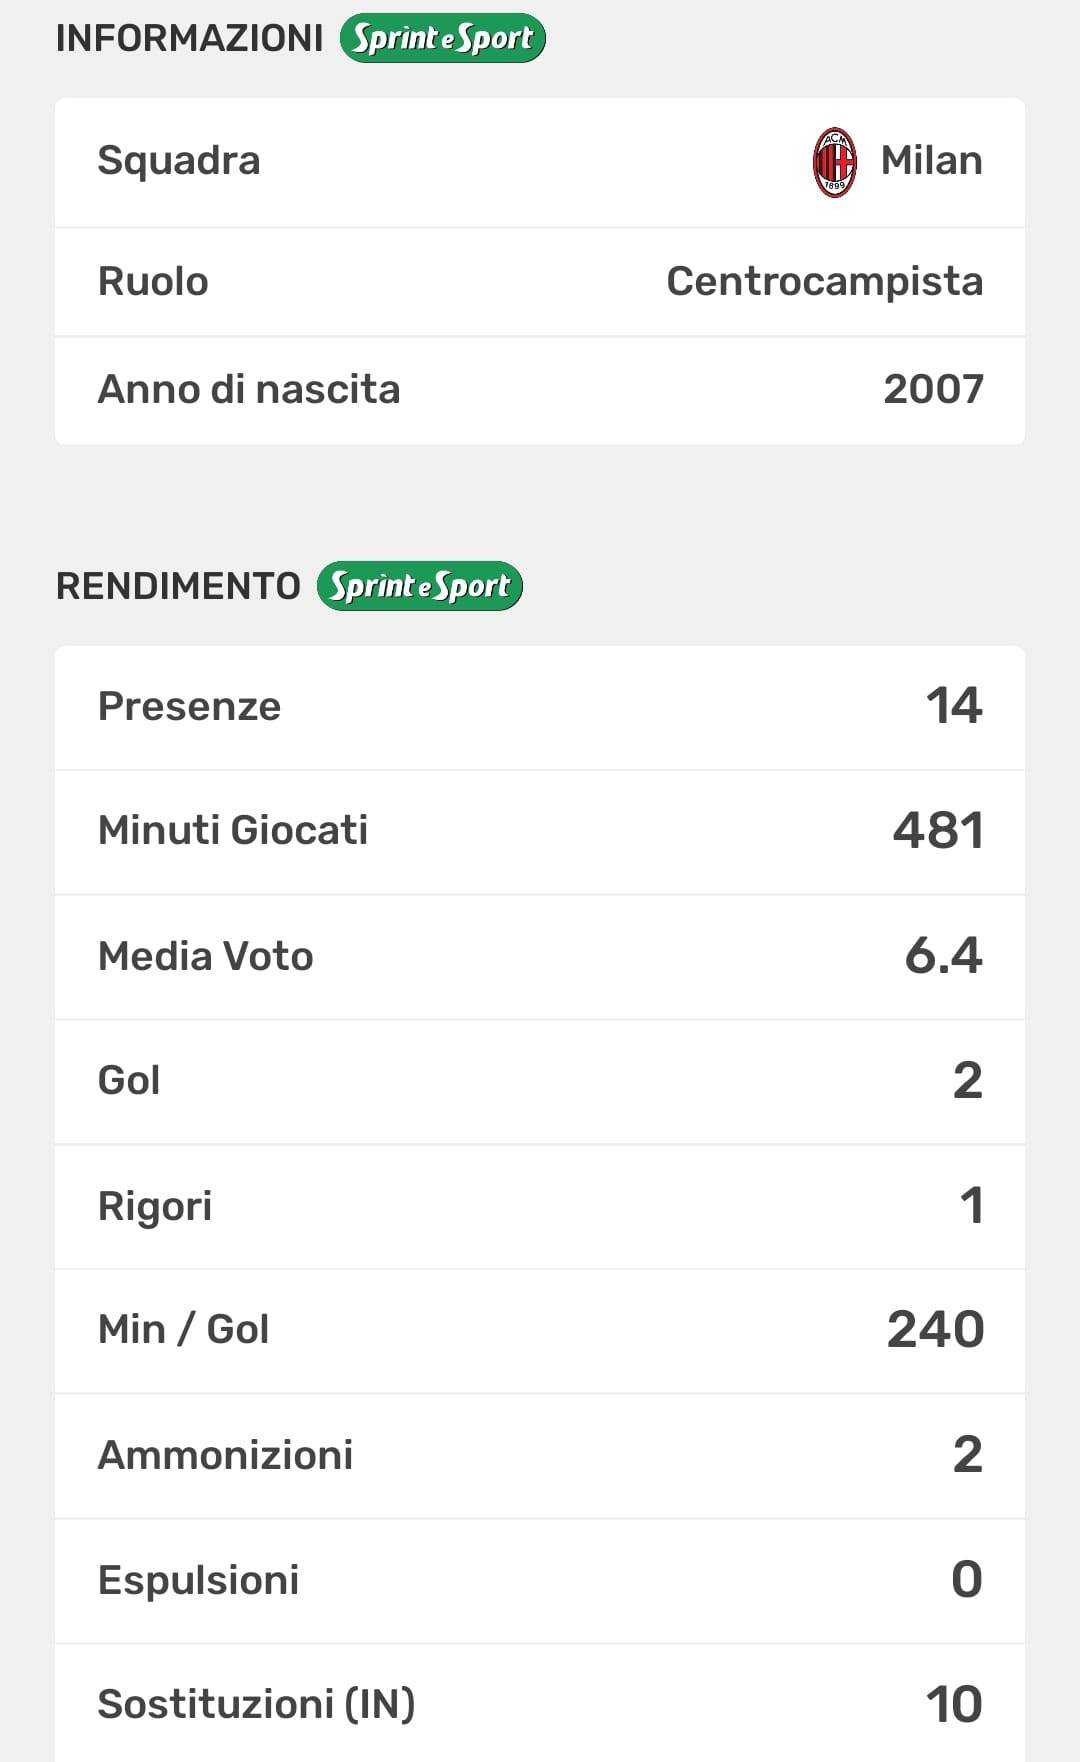
Task: Select the Ruolo row label
Action: coord(153,281)
